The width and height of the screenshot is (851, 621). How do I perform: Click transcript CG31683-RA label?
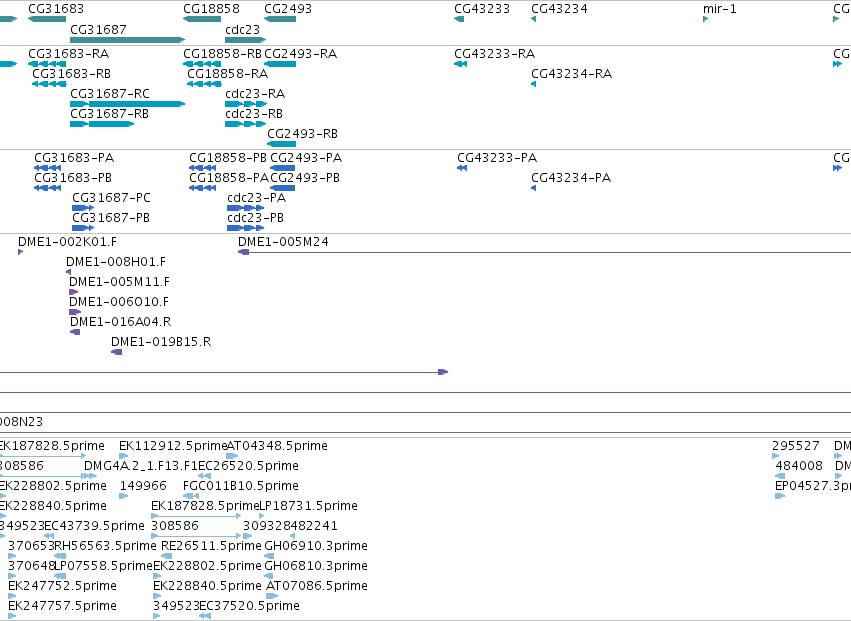pos(68,54)
